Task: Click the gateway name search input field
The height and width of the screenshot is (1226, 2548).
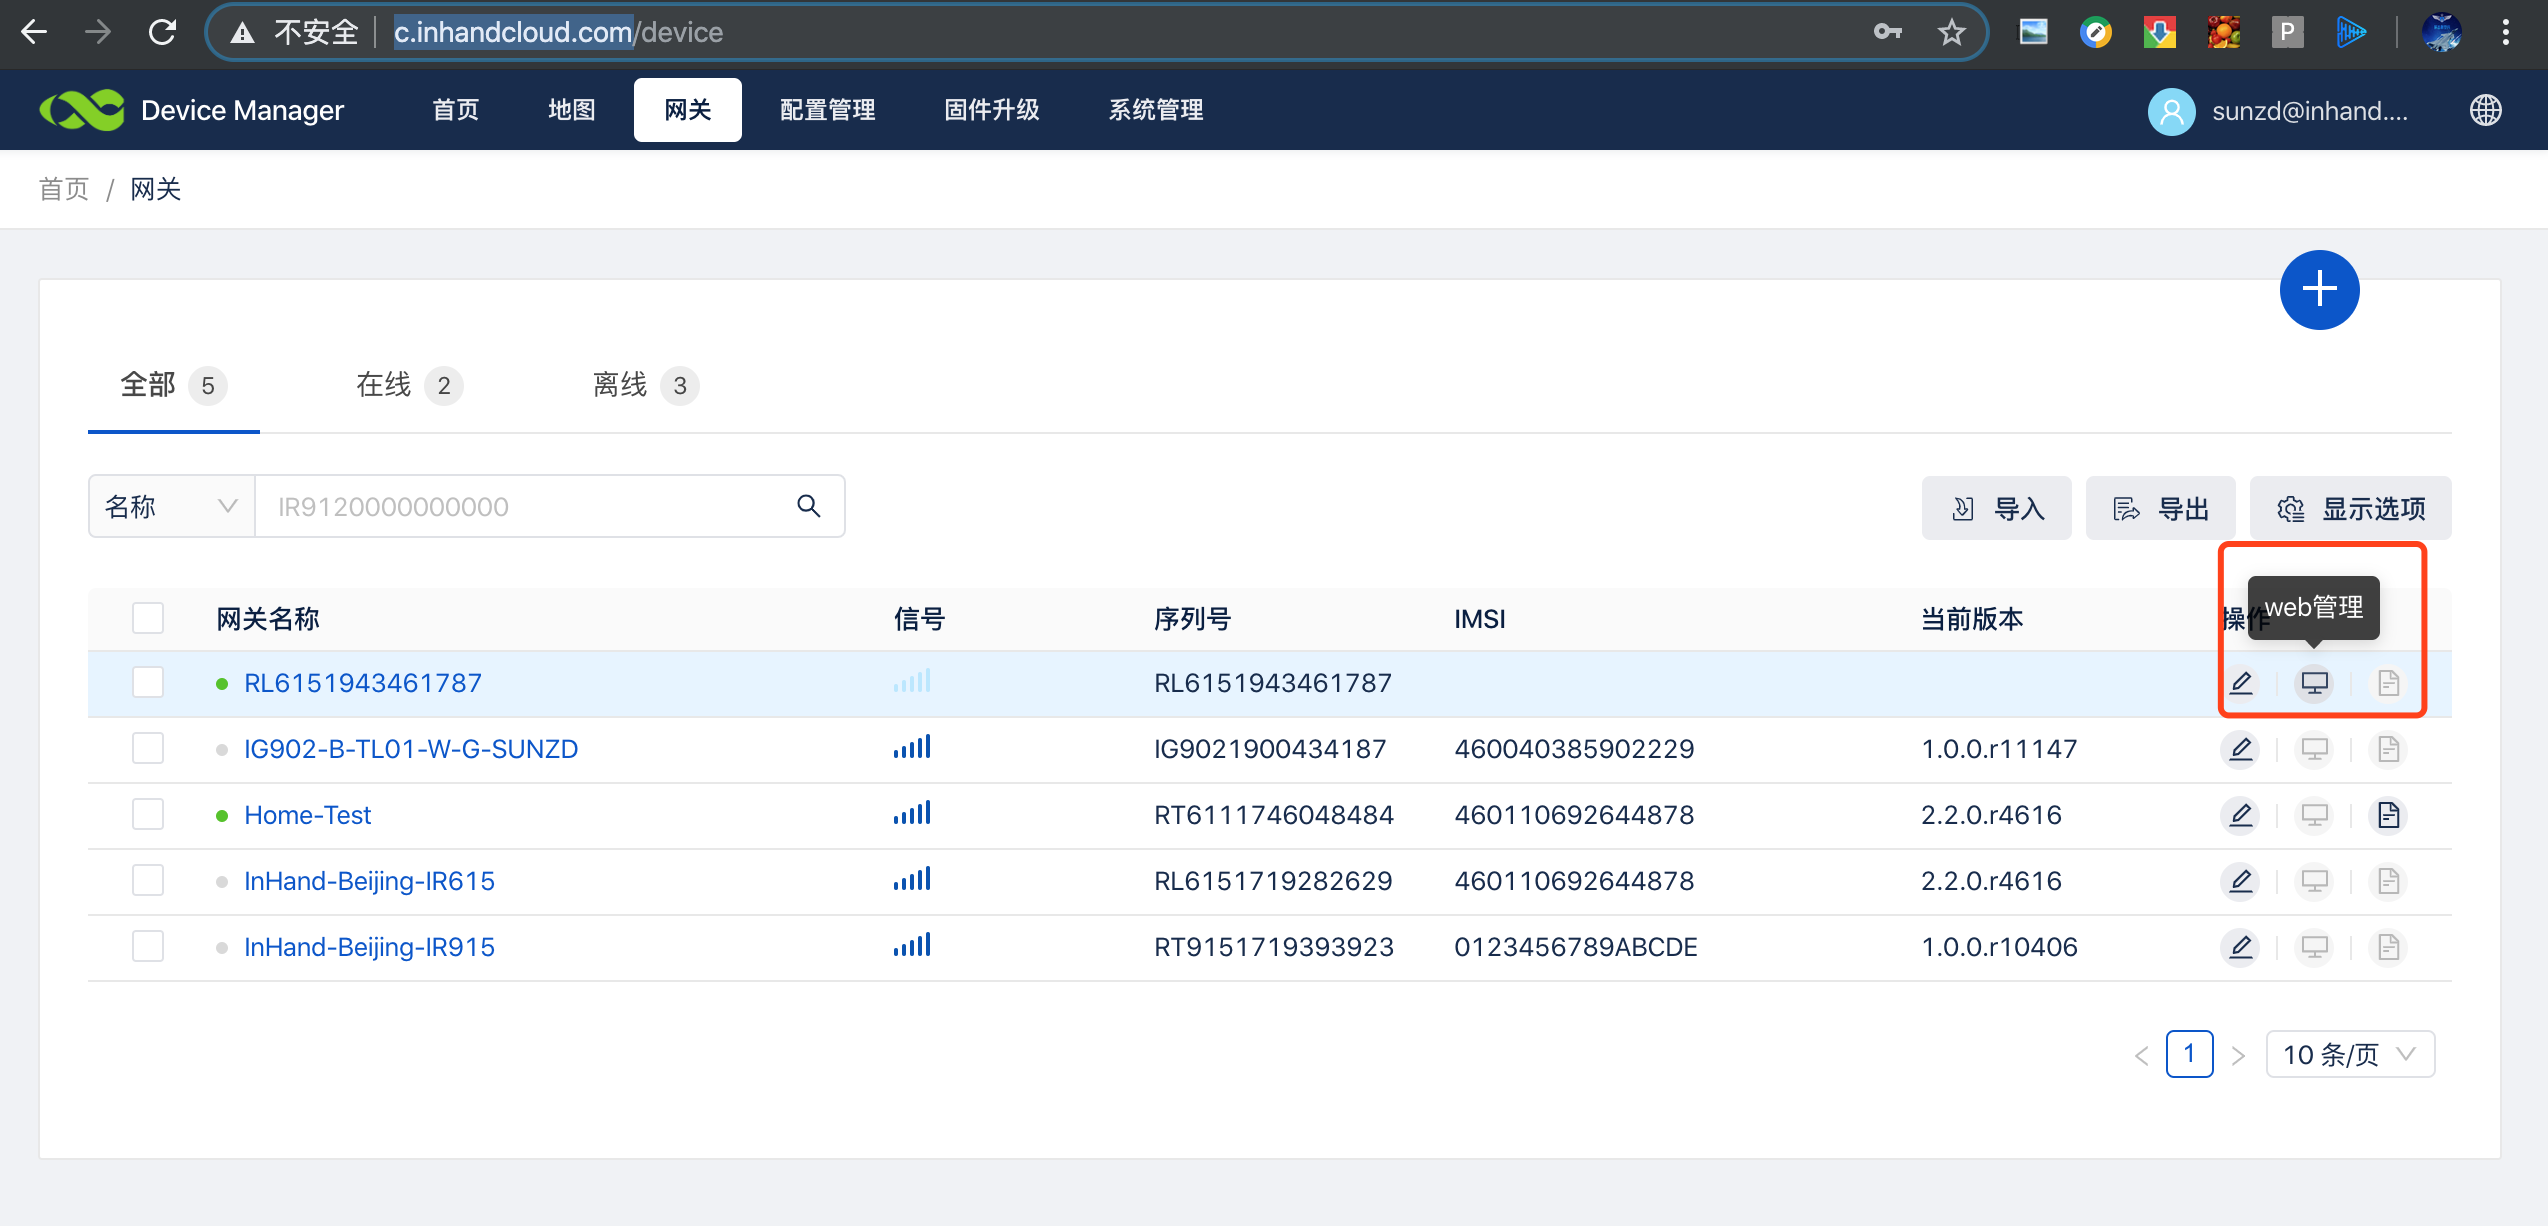Action: [520, 506]
